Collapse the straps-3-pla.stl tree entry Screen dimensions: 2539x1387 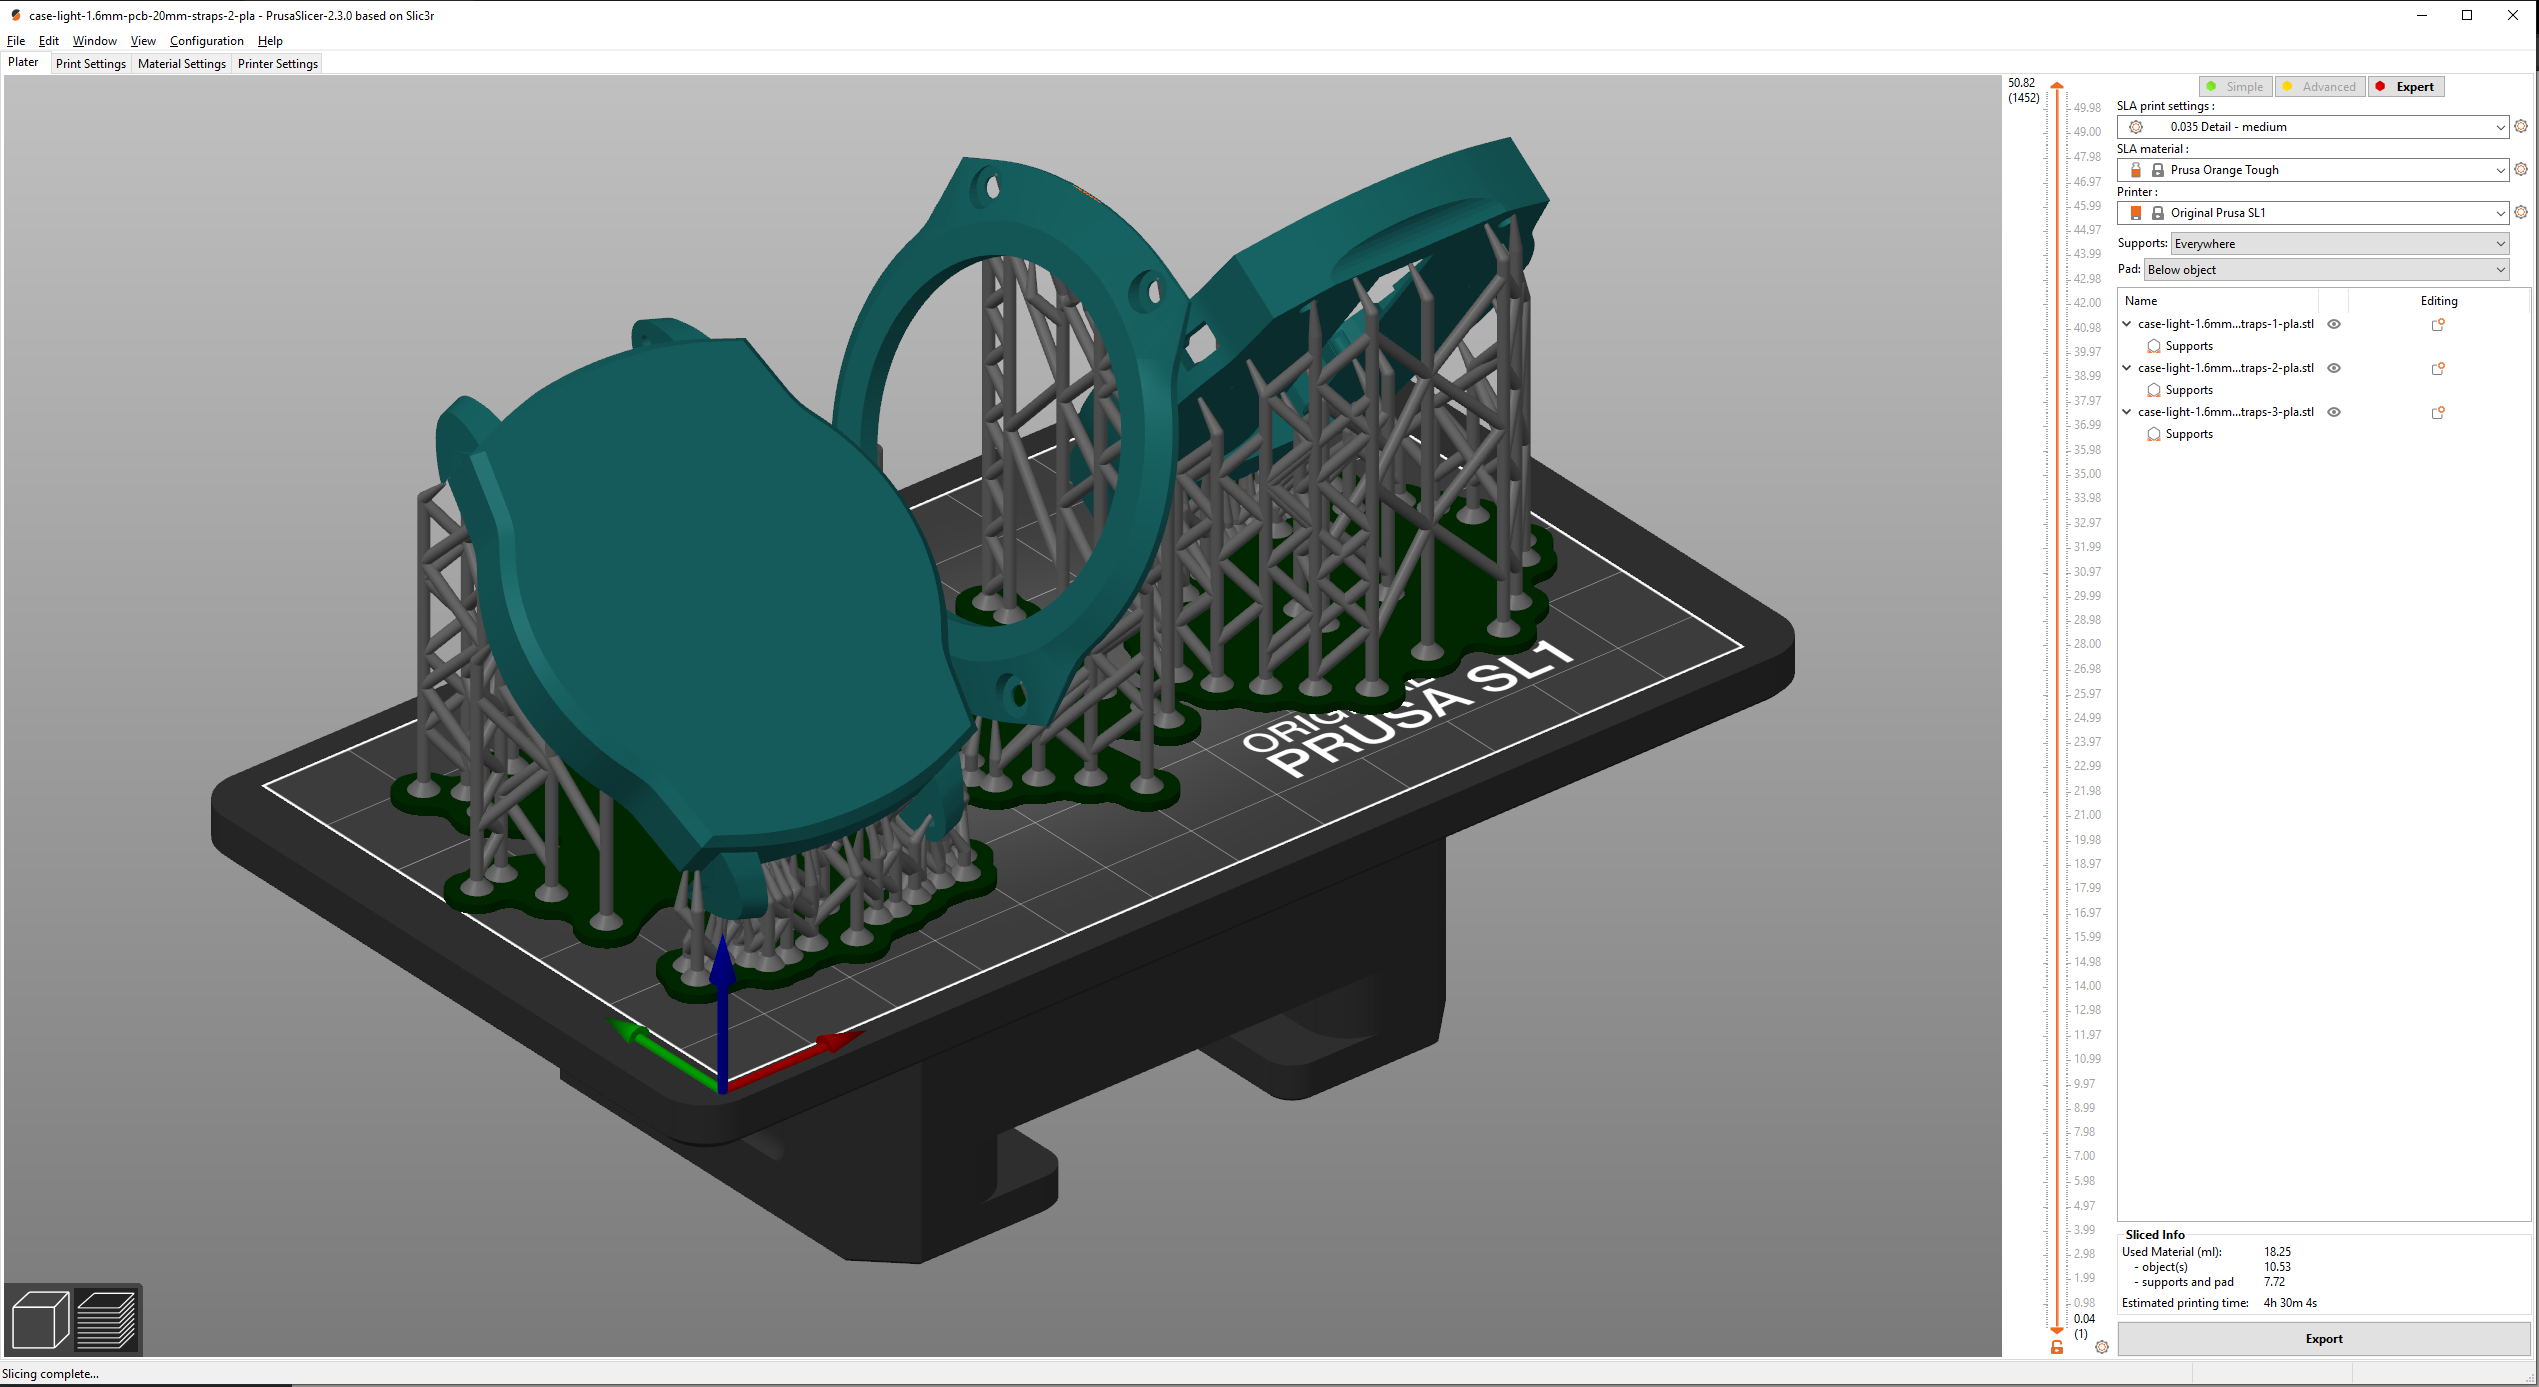pos(2127,412)
